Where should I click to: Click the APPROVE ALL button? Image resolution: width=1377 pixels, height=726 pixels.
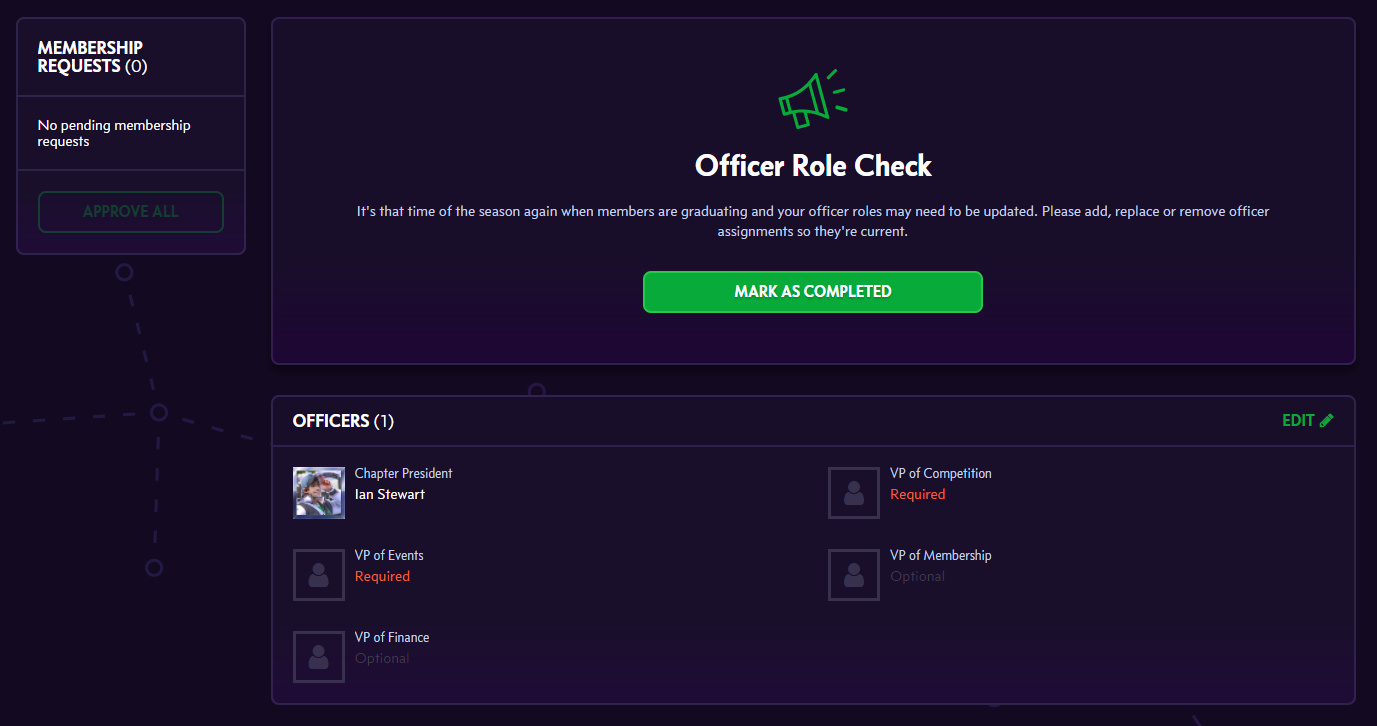pyautogui.click(x=131, y=212)
